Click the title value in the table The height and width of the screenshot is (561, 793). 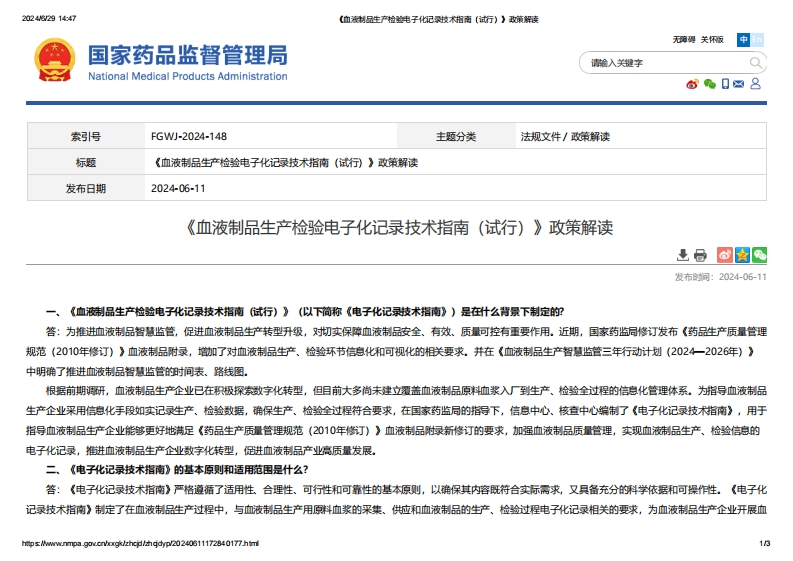tap(285, 163)
